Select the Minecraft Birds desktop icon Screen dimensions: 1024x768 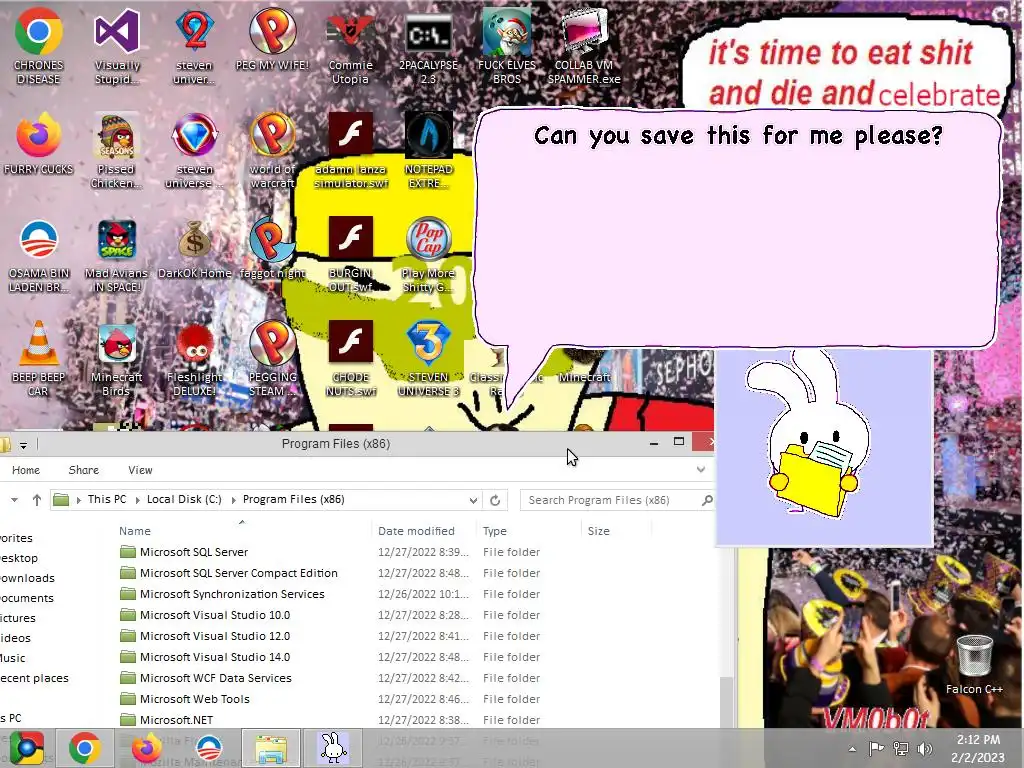pos(116,359)
